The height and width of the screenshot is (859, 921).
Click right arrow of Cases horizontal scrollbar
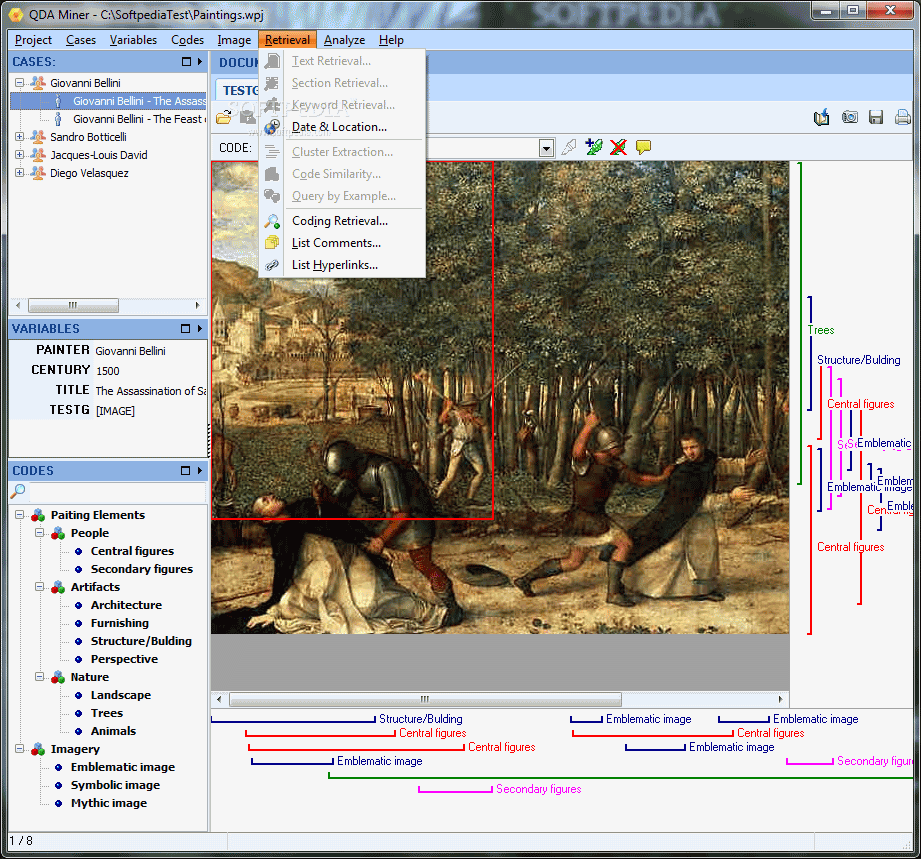[x=197, y=306]
